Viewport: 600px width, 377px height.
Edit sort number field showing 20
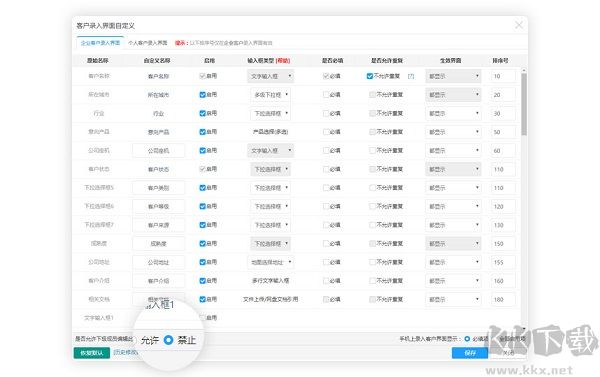tap(503, 95)
